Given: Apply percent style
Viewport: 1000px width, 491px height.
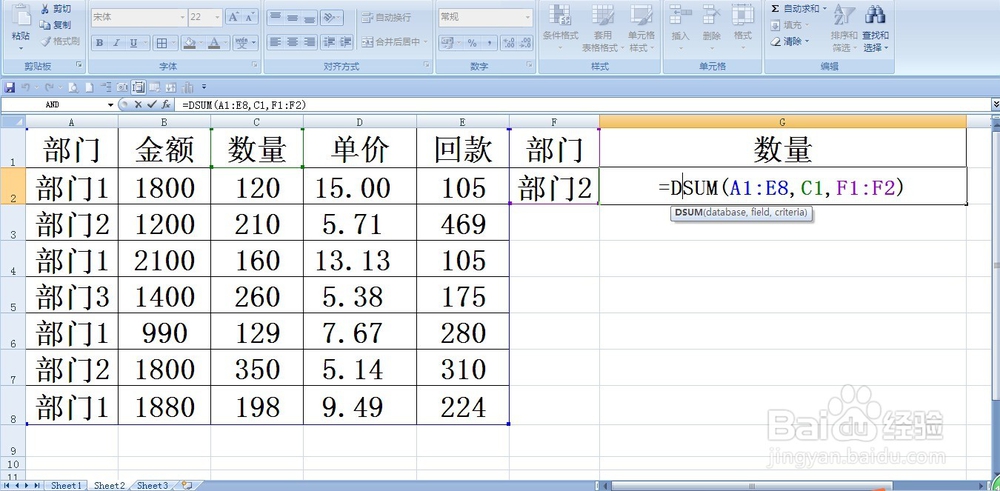Looking at the screenshot, I should point(472,43).
